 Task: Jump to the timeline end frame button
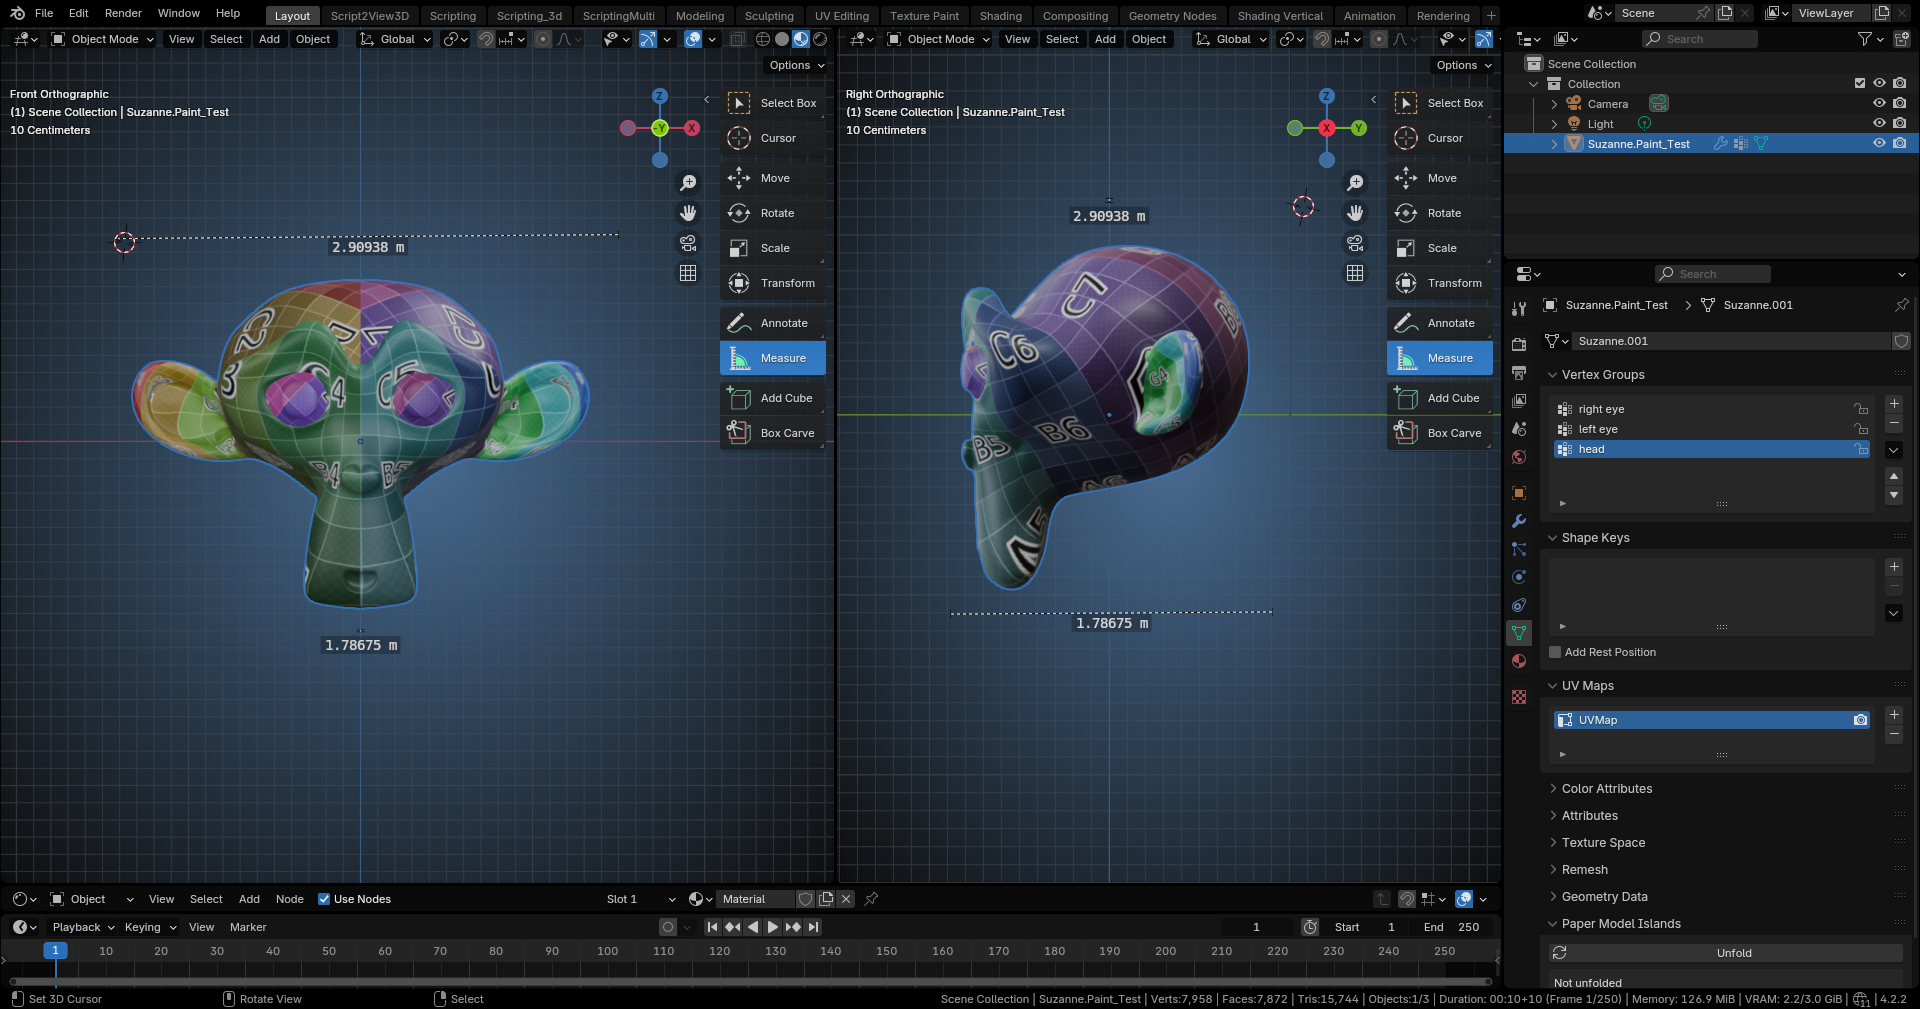pyautogui.click(x=813, y=927)
